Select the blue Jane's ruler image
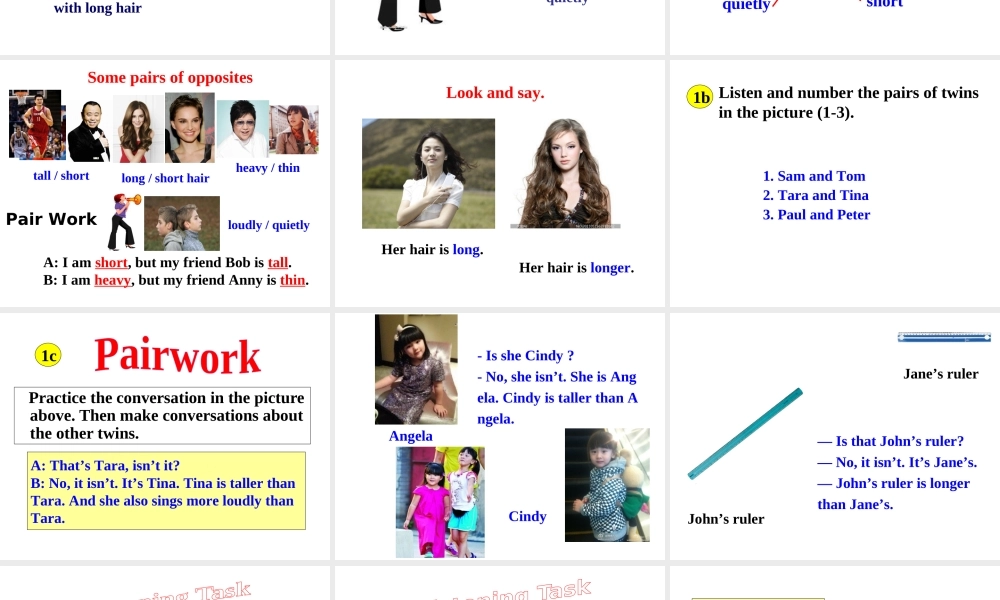 [x=944, y=338]
